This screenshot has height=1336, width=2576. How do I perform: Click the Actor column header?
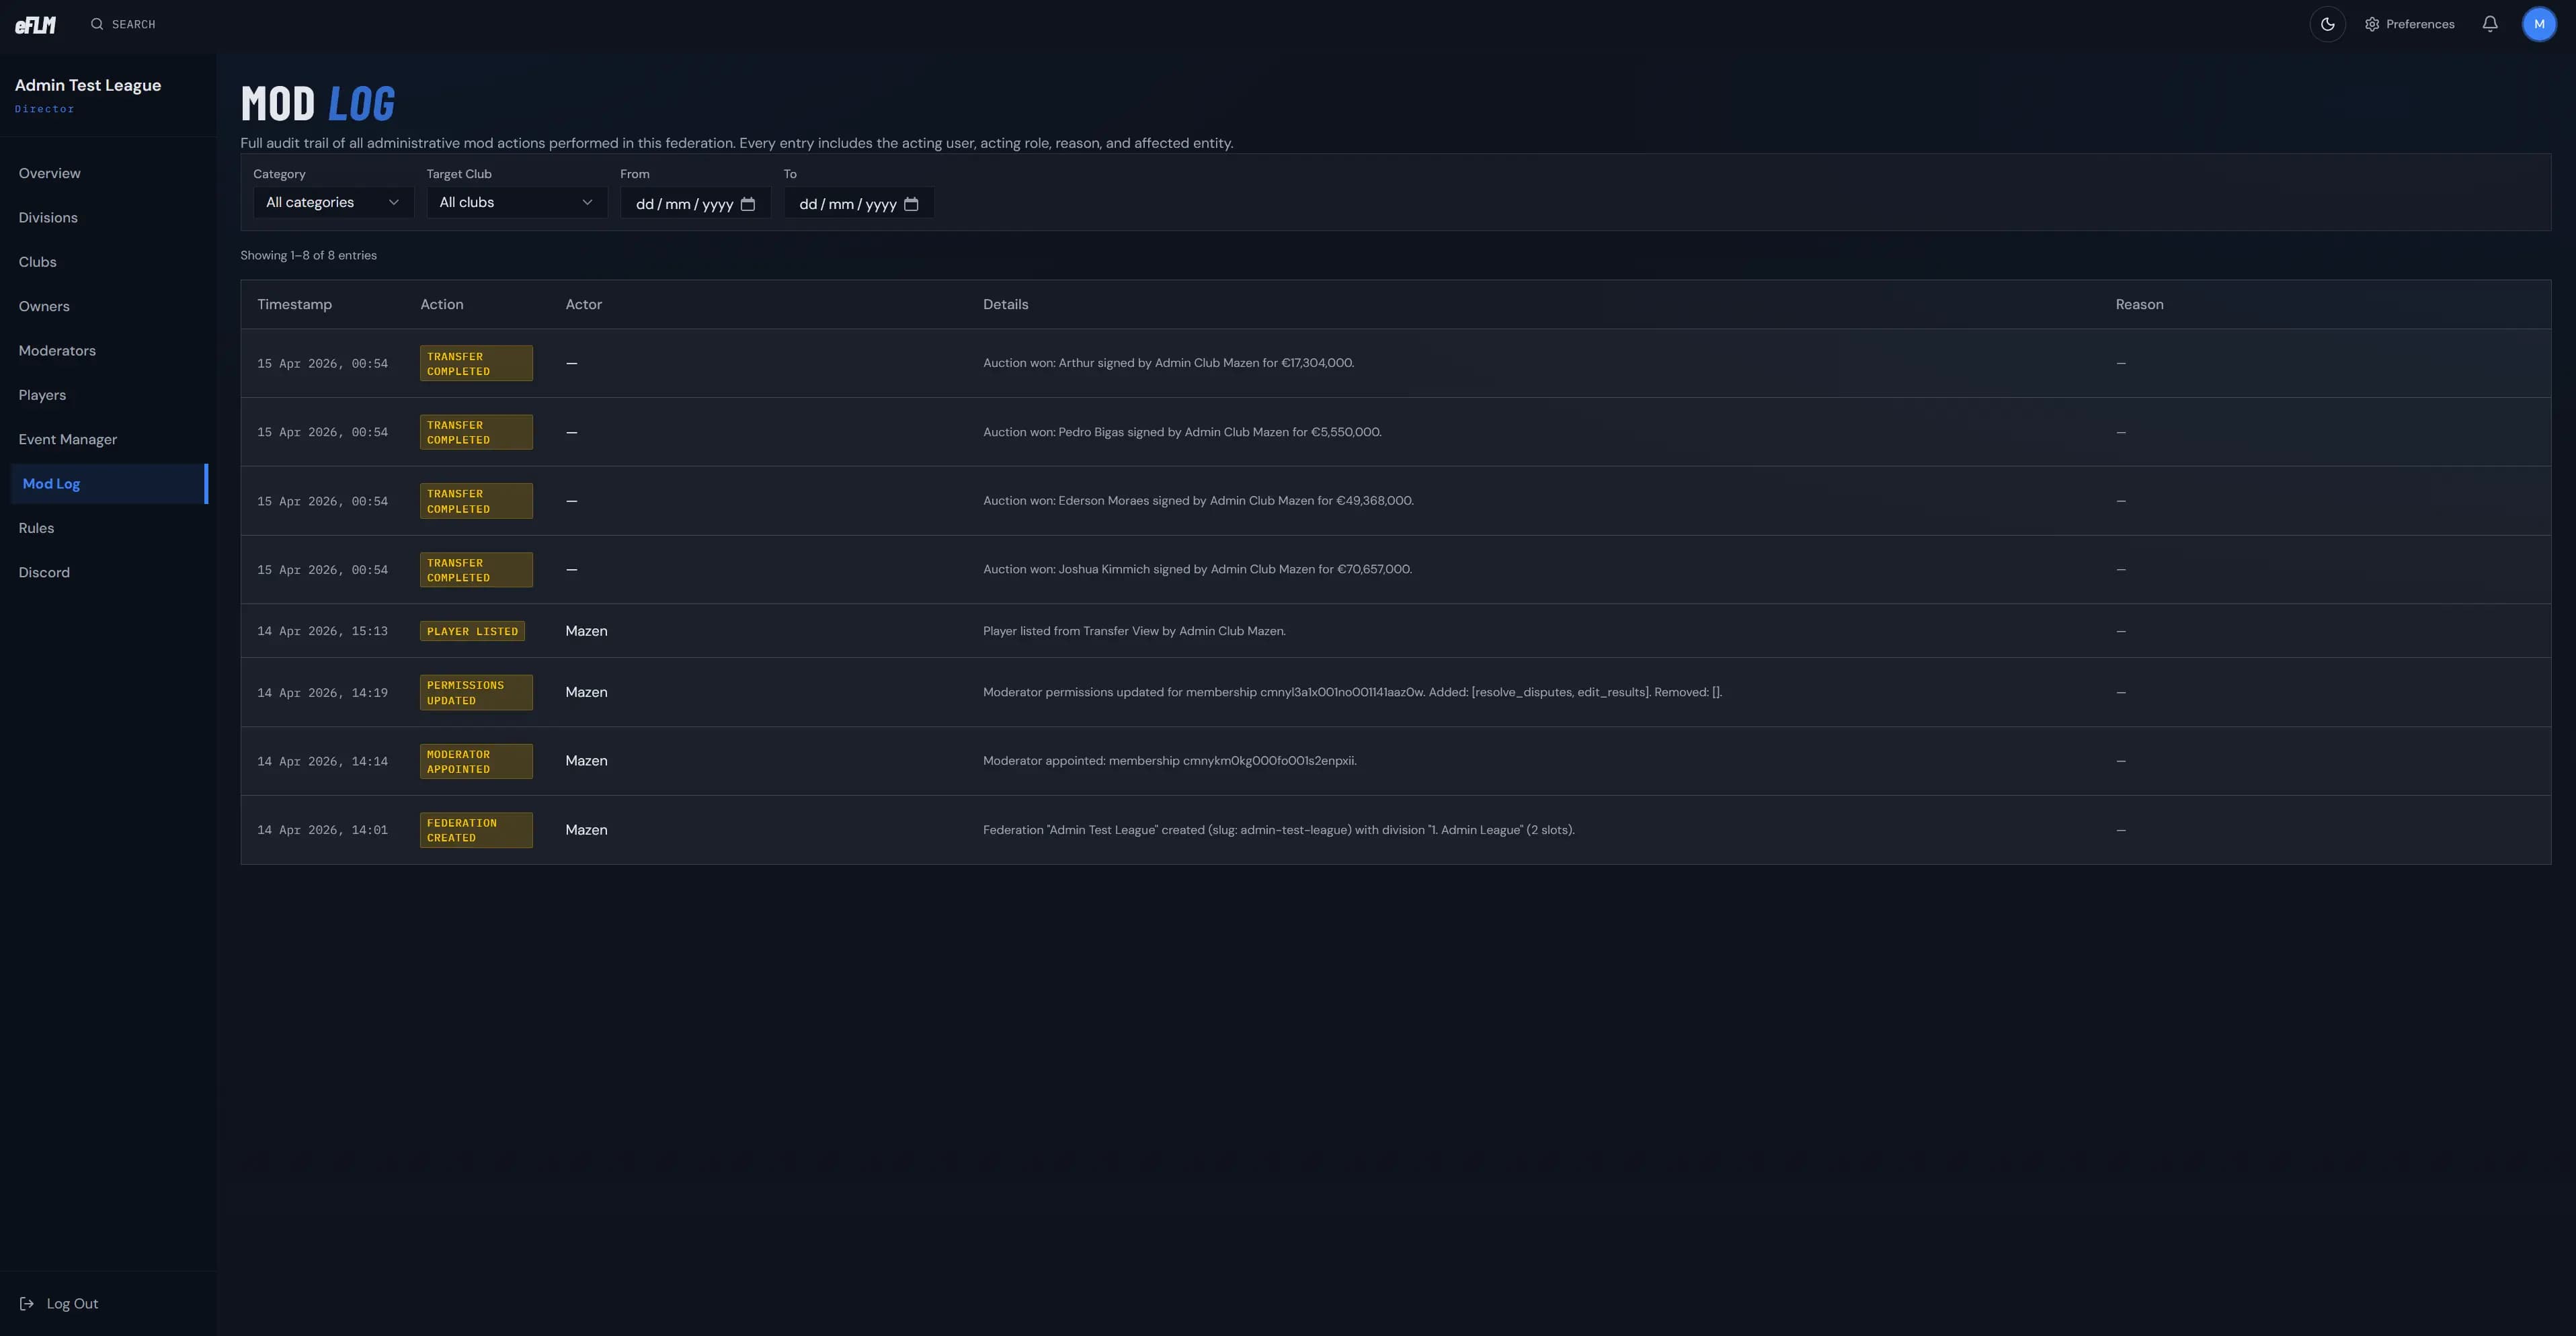pos(583,304)
